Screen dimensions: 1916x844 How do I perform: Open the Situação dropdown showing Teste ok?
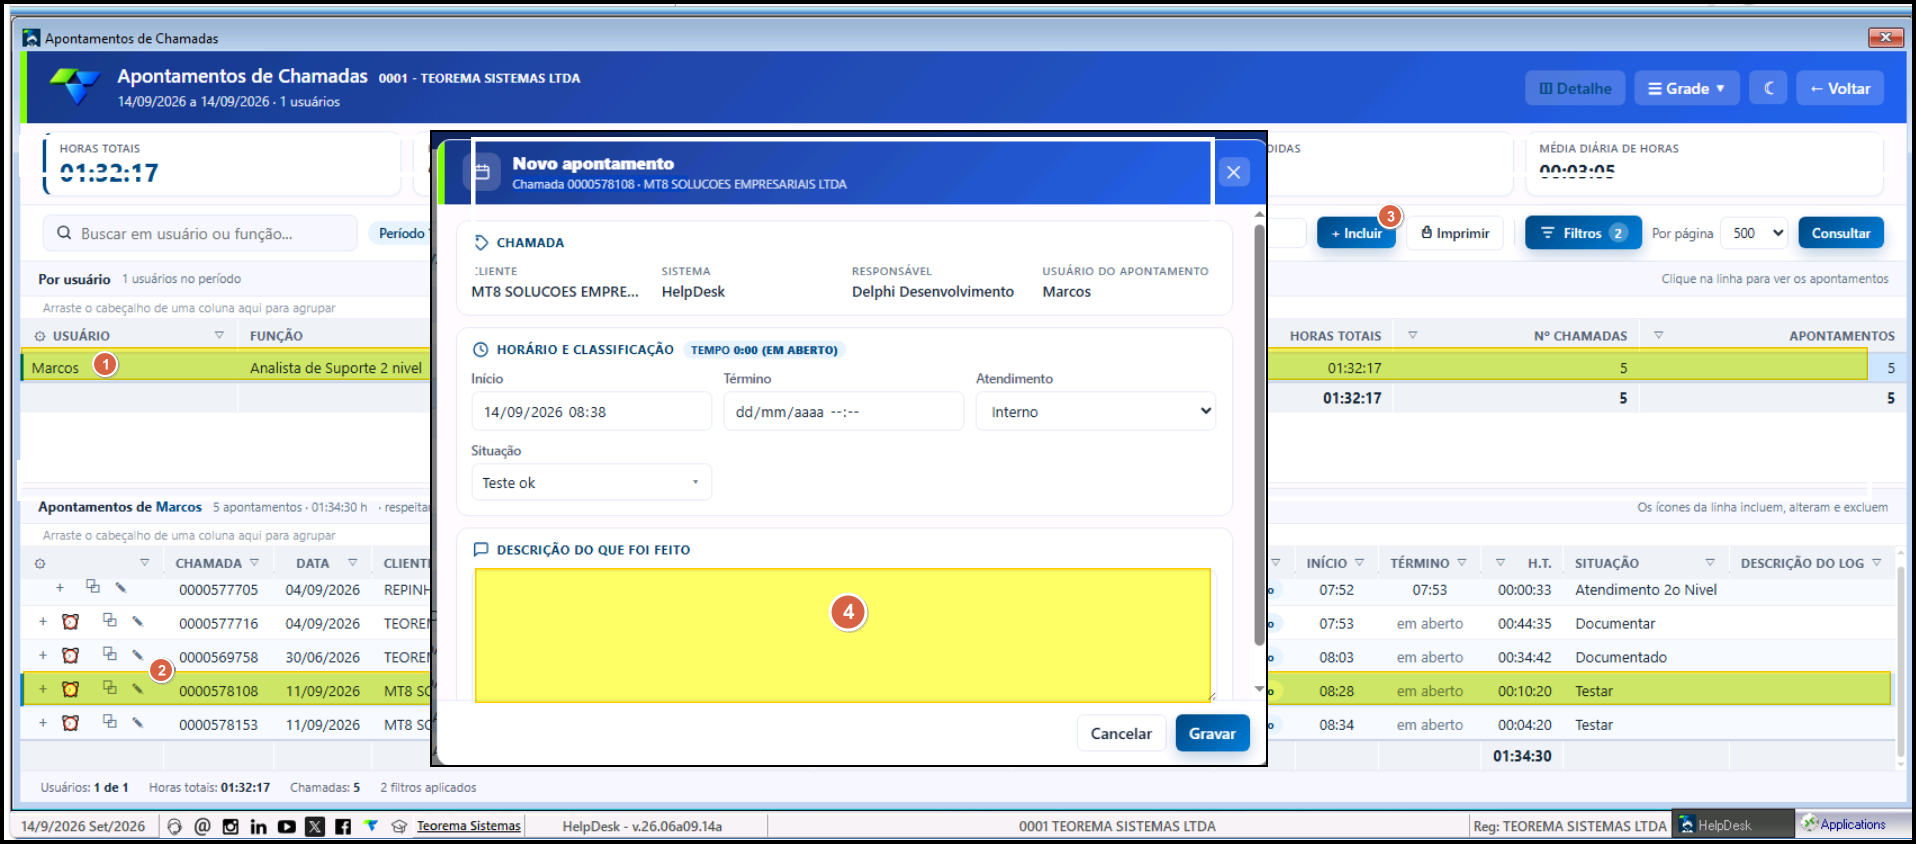(591, 482)
